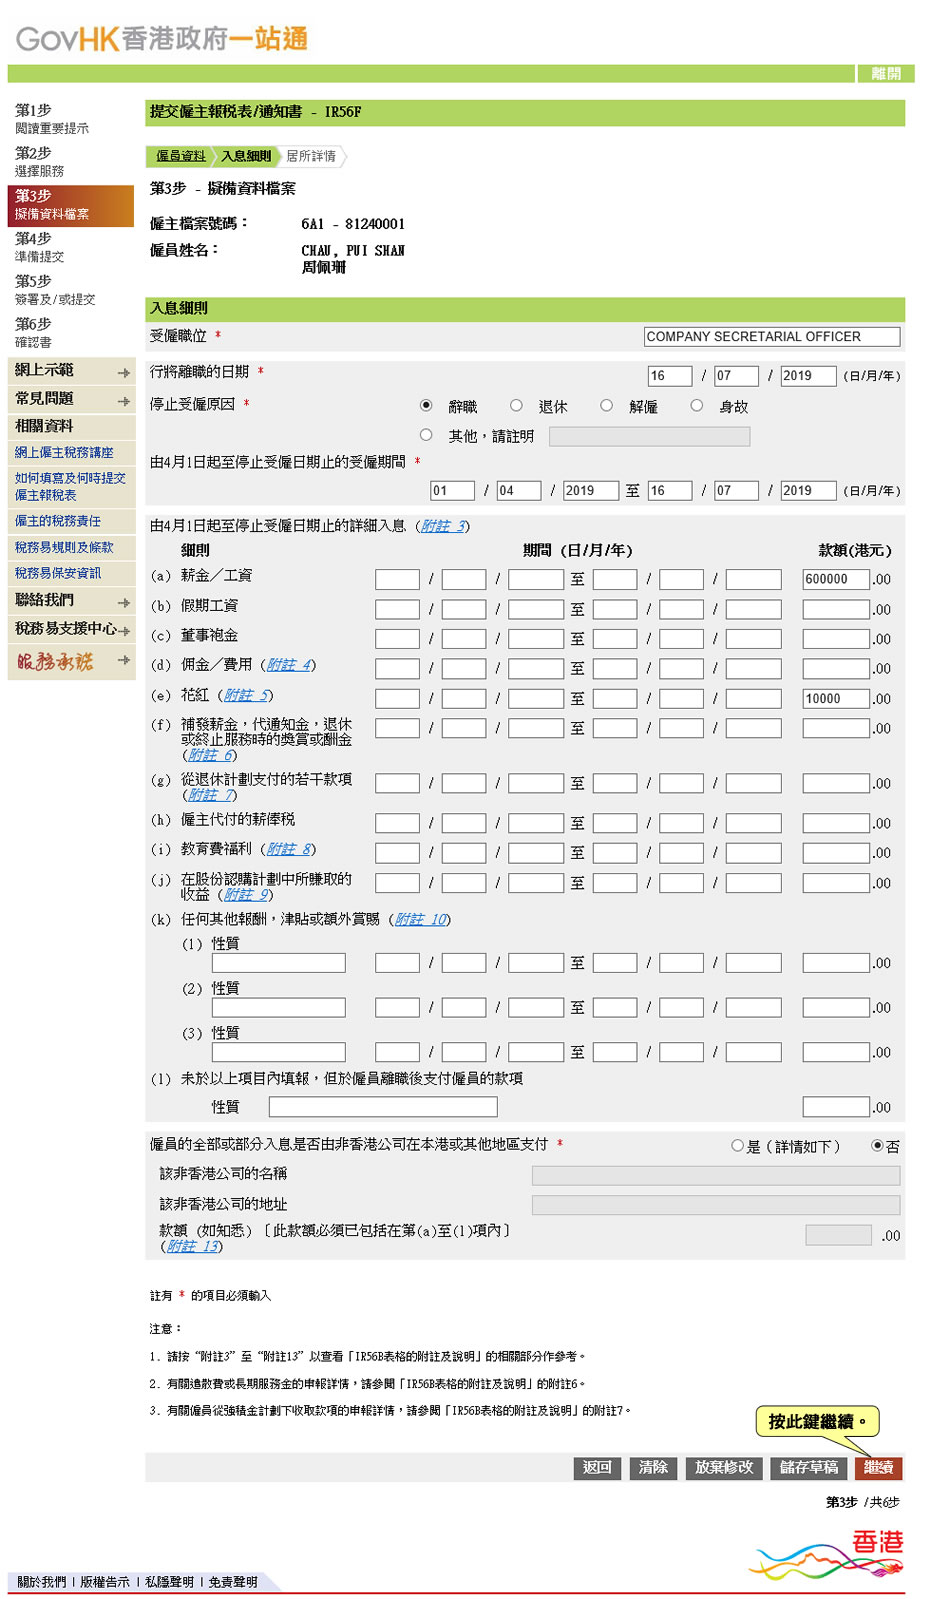The image size is (950, 1599).
Task: Open 稅務易保安資訊 sidebar link
Action: coord(58,573)
